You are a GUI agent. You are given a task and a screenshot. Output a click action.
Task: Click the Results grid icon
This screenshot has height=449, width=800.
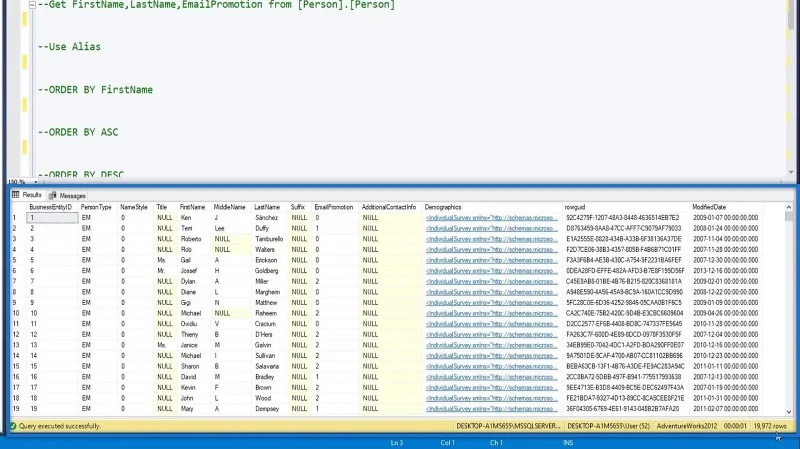coord(16,195)
